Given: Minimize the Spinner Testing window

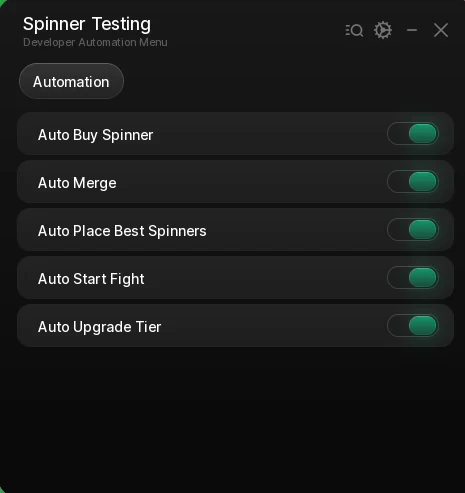Looking at the screenshot, I should (x=412, y=30).
